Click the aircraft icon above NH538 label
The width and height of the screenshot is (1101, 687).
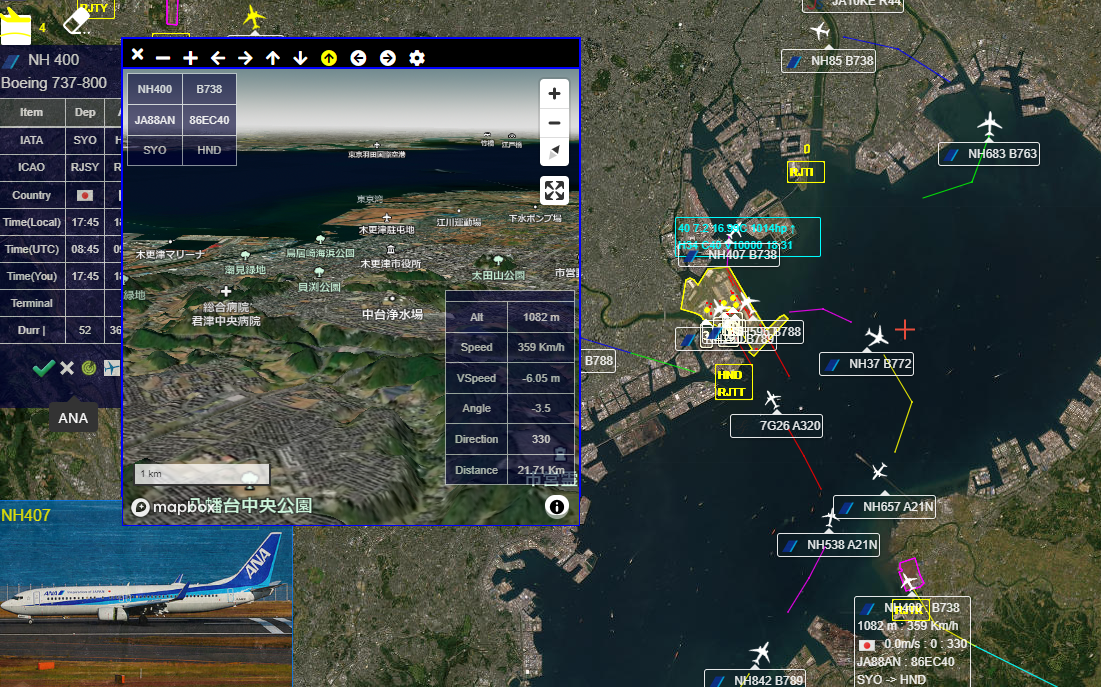[831, 518]
